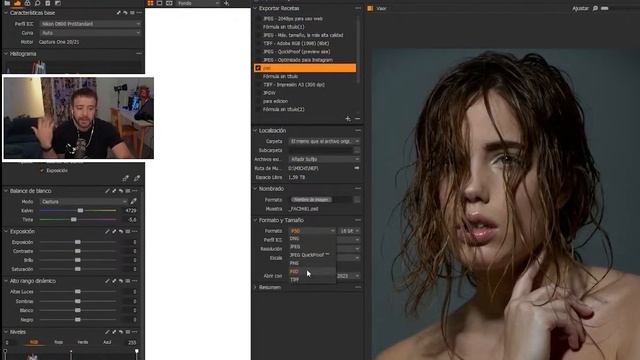The image size is (640, 360).
Task: Select 'JPEG - Máx. tamaño' recipe row
Action: [304, 35]
